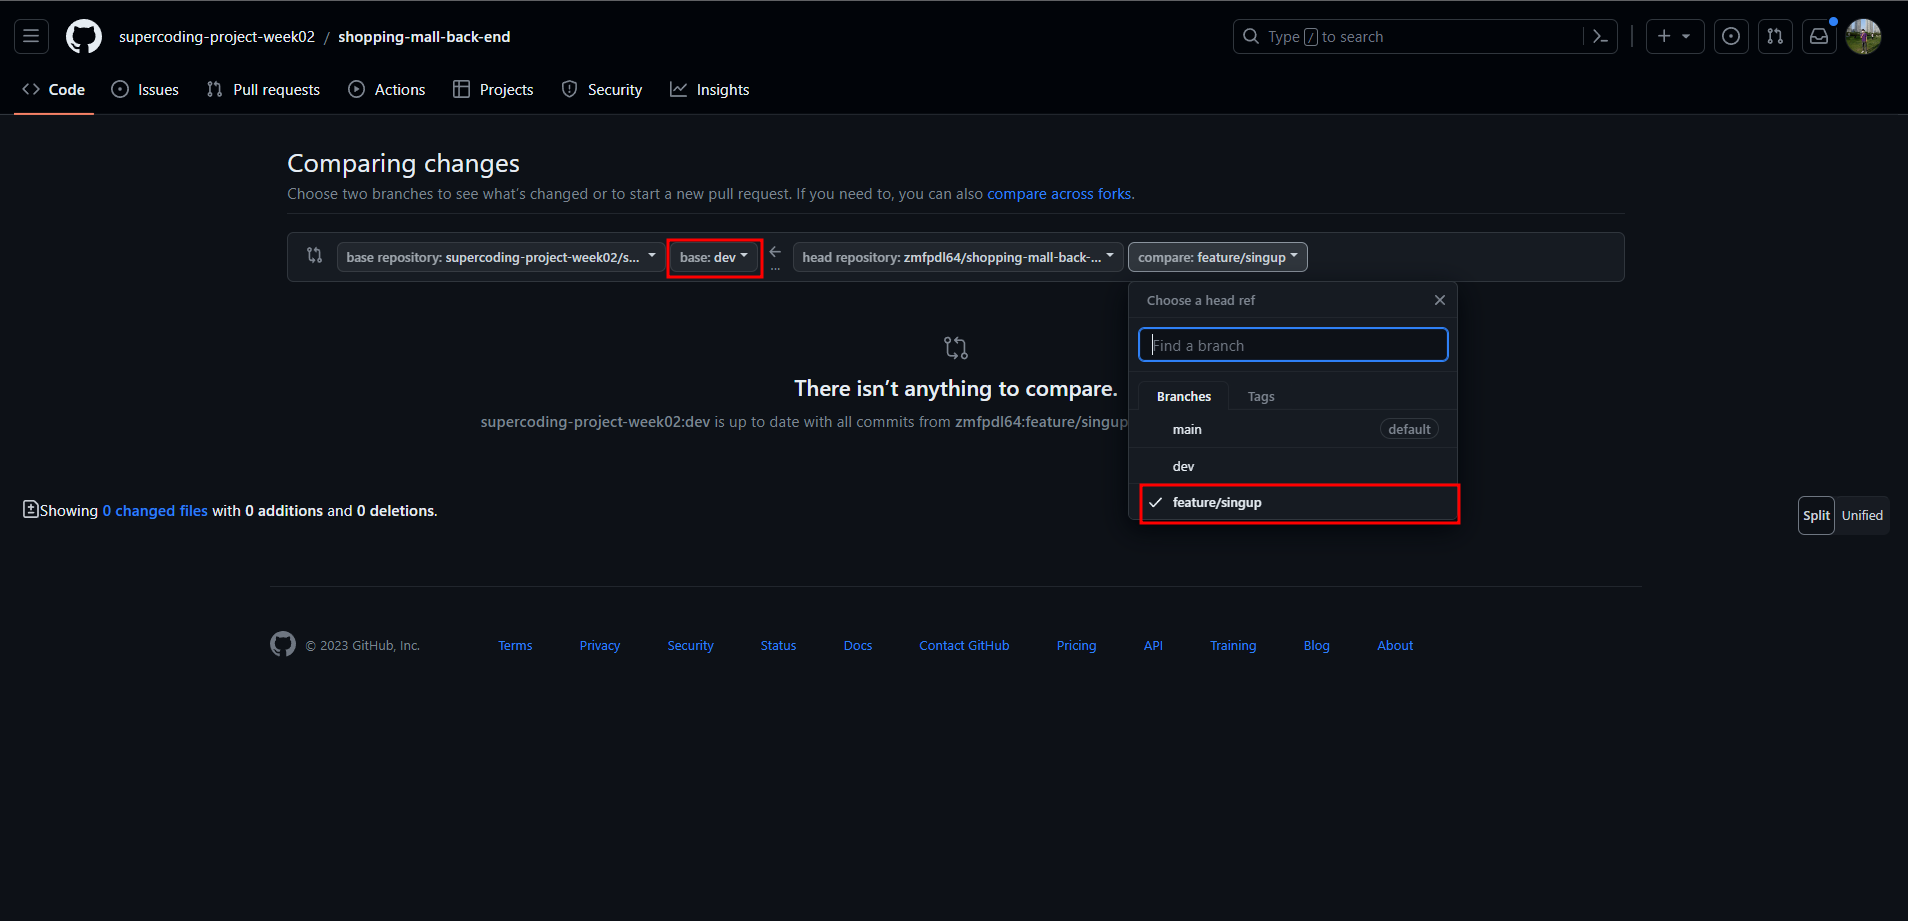Open the Terms footer link
This screenshot has height=921, width=1908.
coord(515,646)
